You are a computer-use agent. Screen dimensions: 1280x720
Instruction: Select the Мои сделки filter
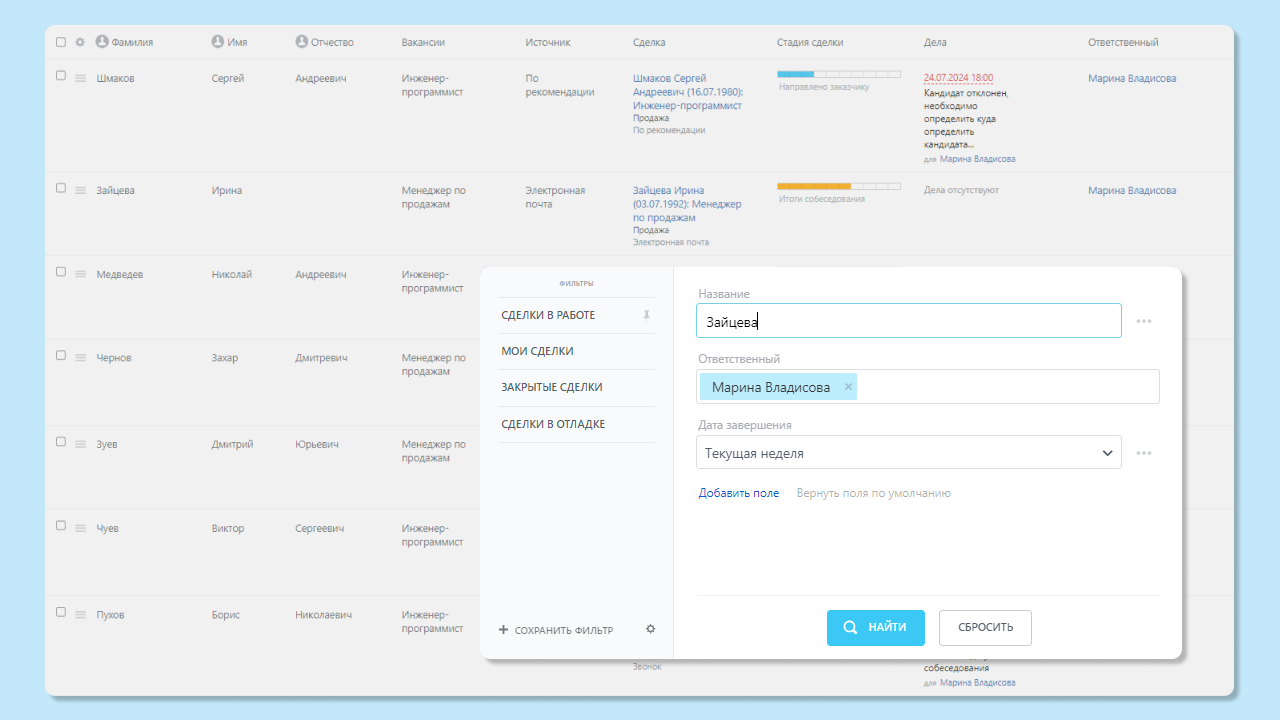click(x=537, y=351)
